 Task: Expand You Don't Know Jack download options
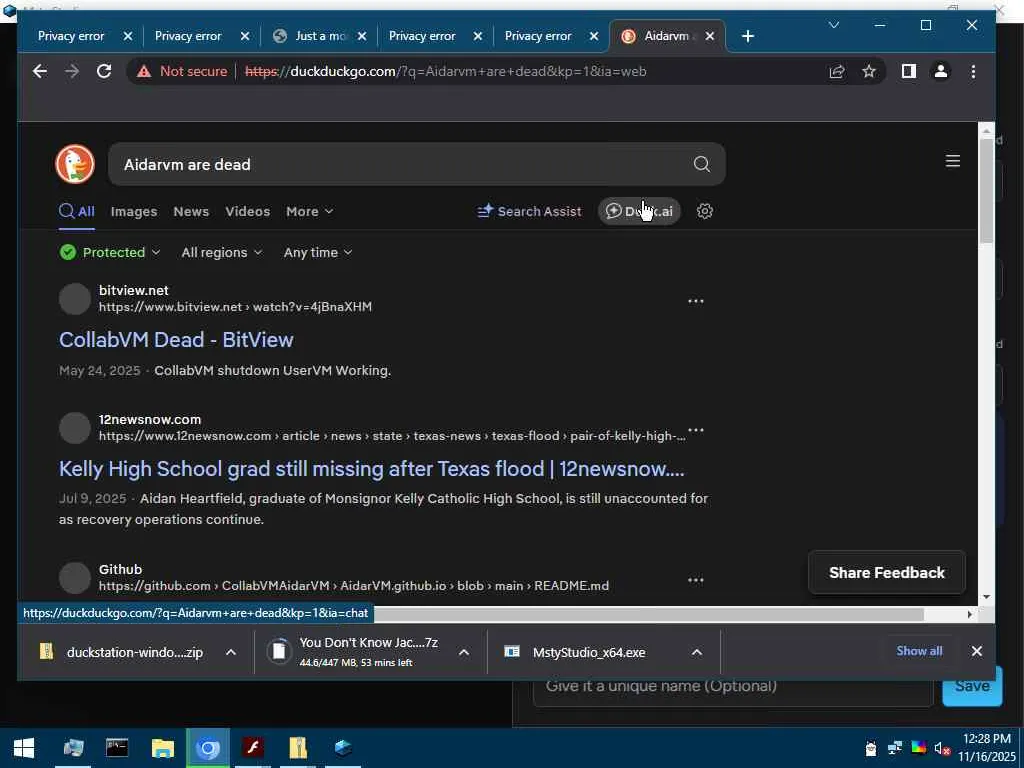[464, 652]
